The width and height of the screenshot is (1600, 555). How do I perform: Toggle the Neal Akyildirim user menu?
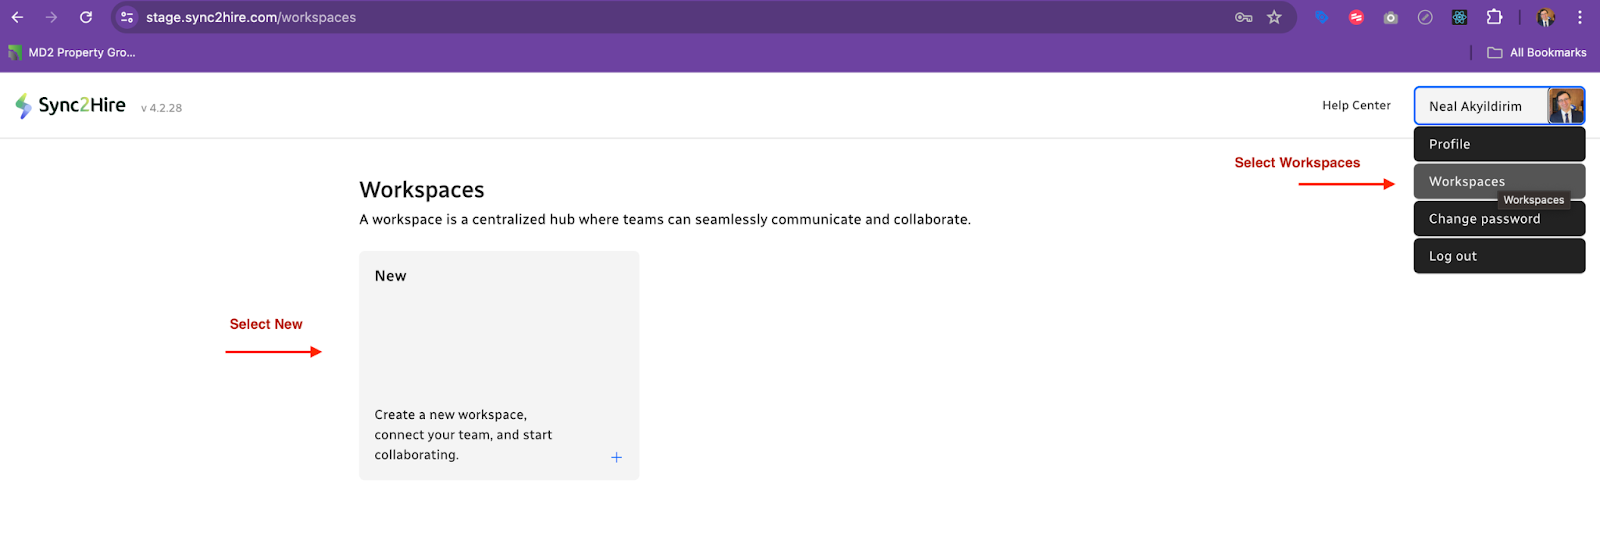click(1499, 106)
